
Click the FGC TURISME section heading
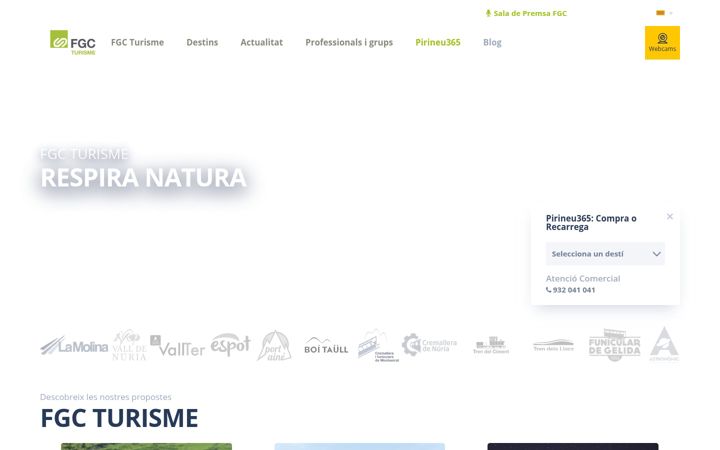pos(119,418)
